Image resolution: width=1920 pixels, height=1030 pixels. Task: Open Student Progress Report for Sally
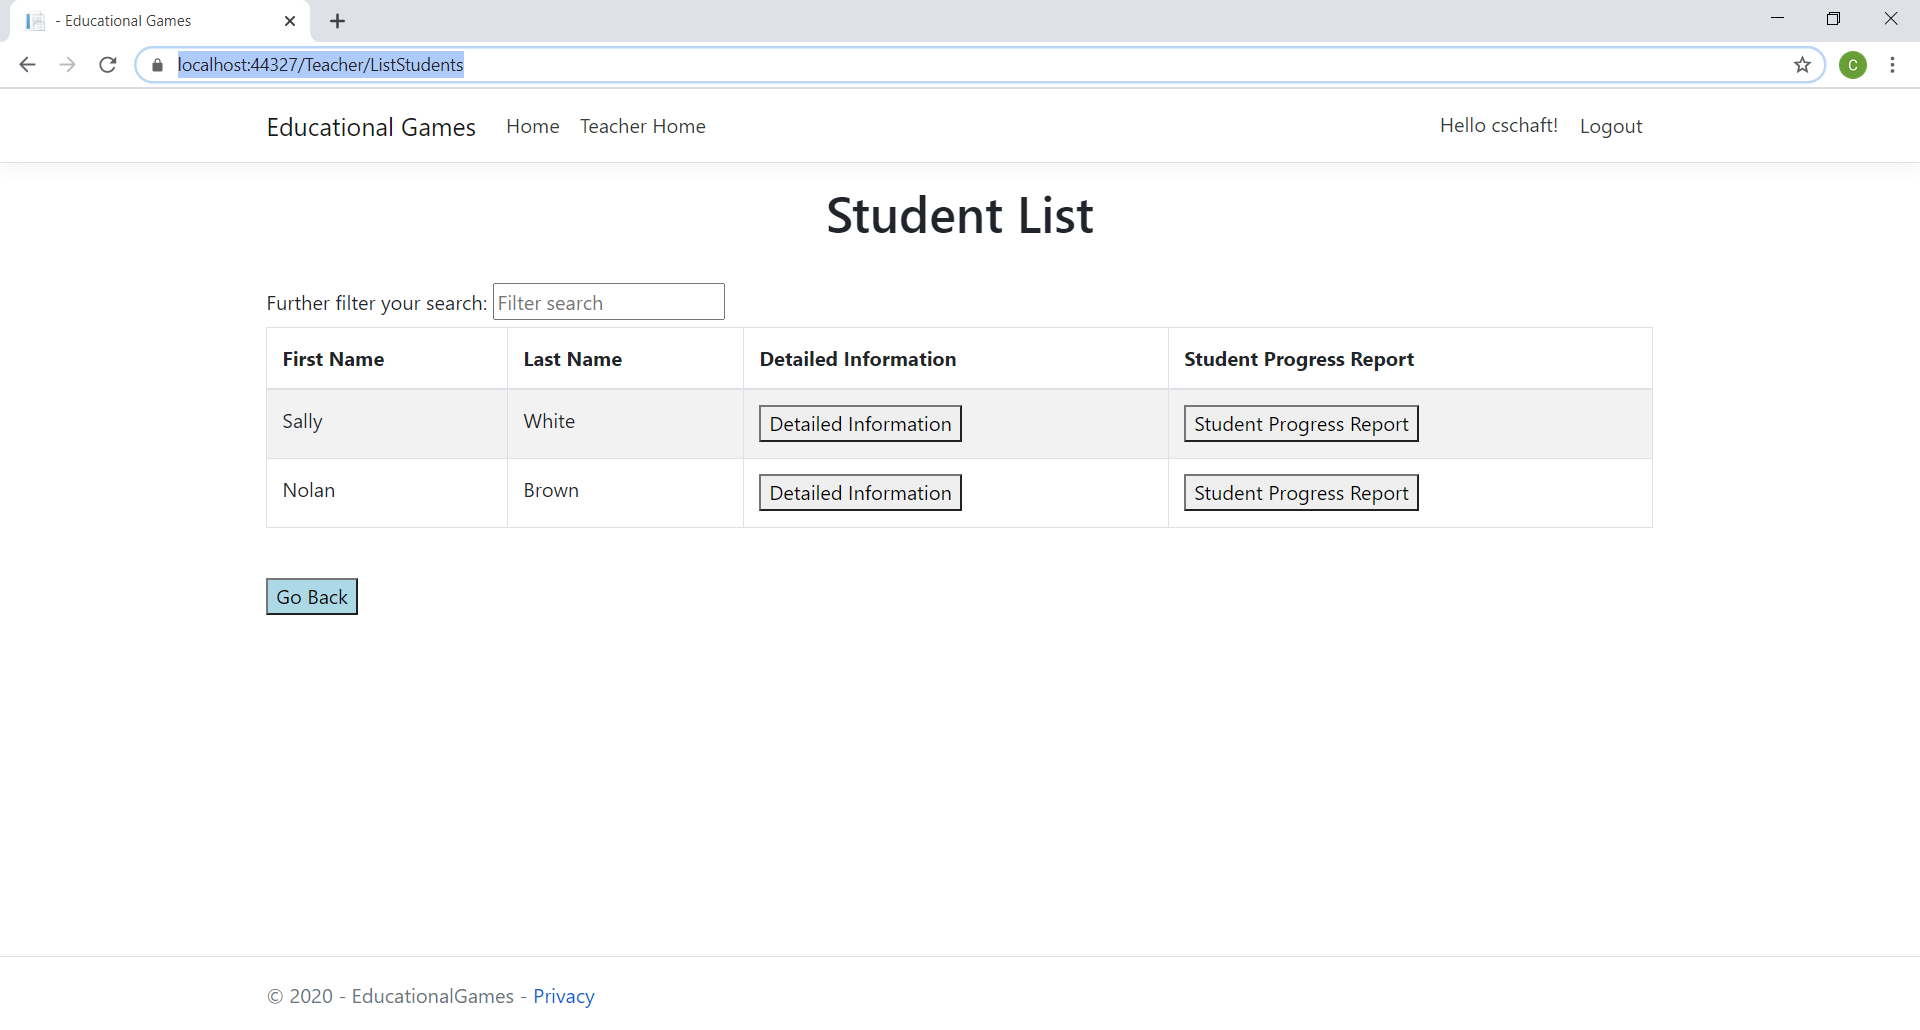1301,424
